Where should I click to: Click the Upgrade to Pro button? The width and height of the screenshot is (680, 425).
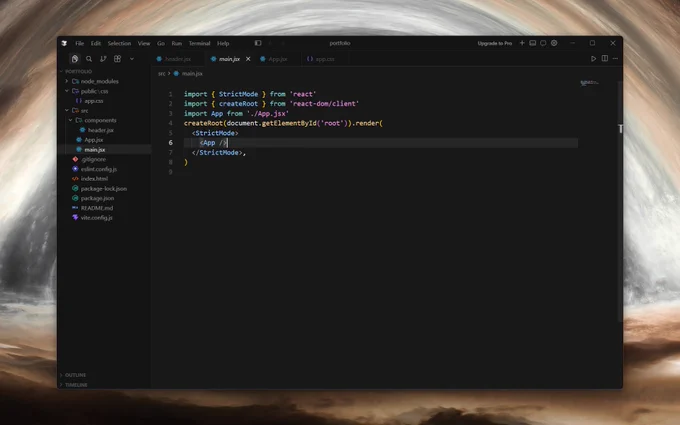click(494, 43)
